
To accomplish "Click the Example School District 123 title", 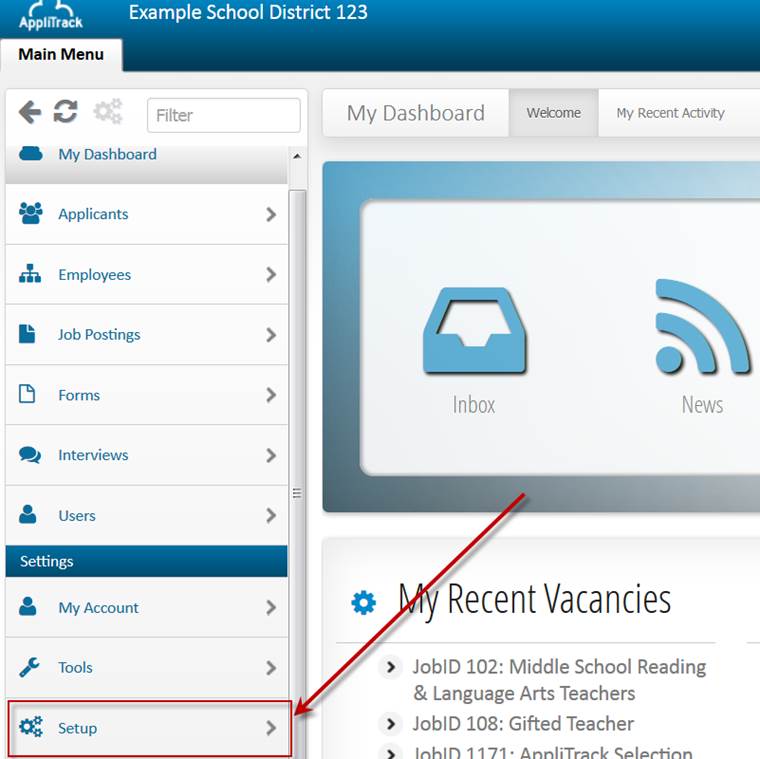I will [x=248, y=13].
